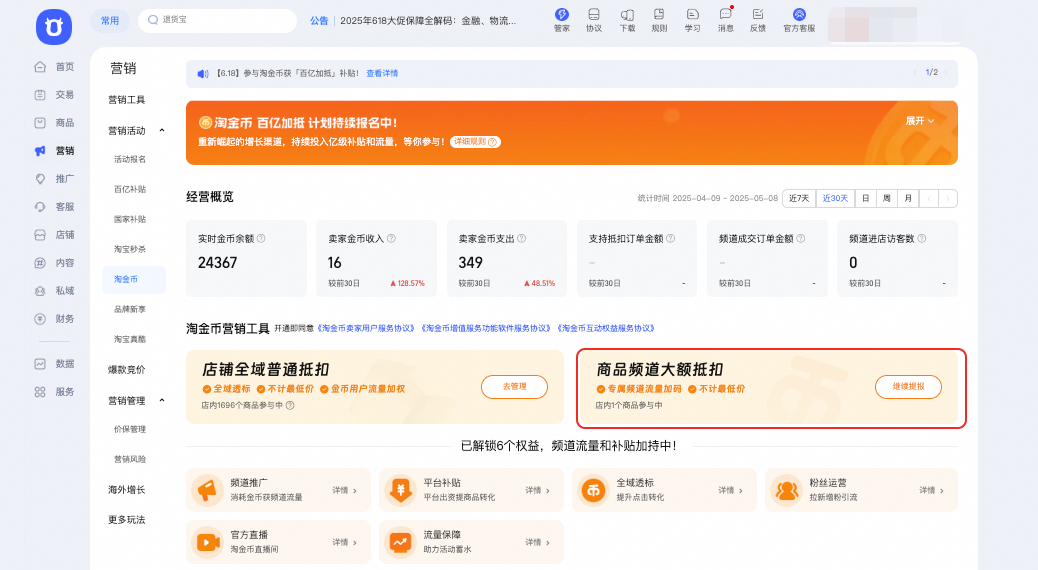The height and width of the screenshot is (570, 1038).
Task: Click help icon beside 频道成交订单金额
Action: pos(801,238)
